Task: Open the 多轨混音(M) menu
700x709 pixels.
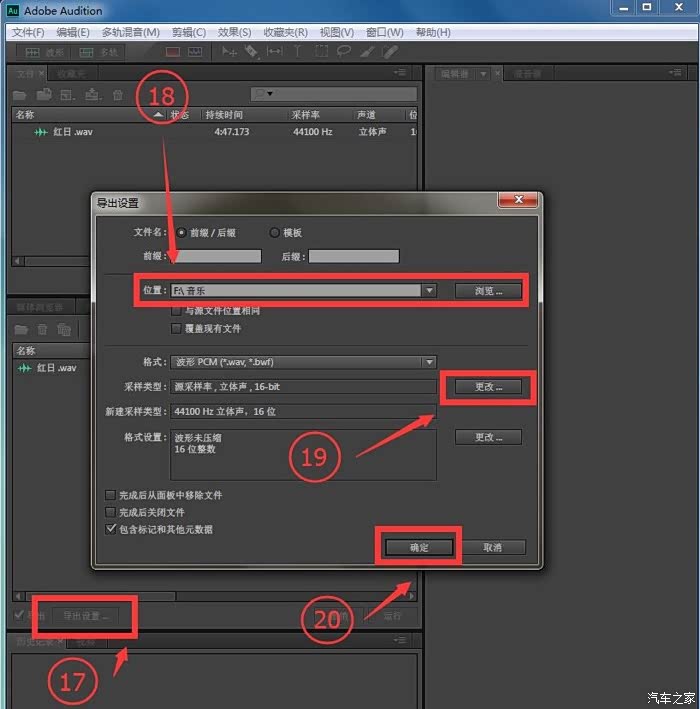Action: [130, 32]
